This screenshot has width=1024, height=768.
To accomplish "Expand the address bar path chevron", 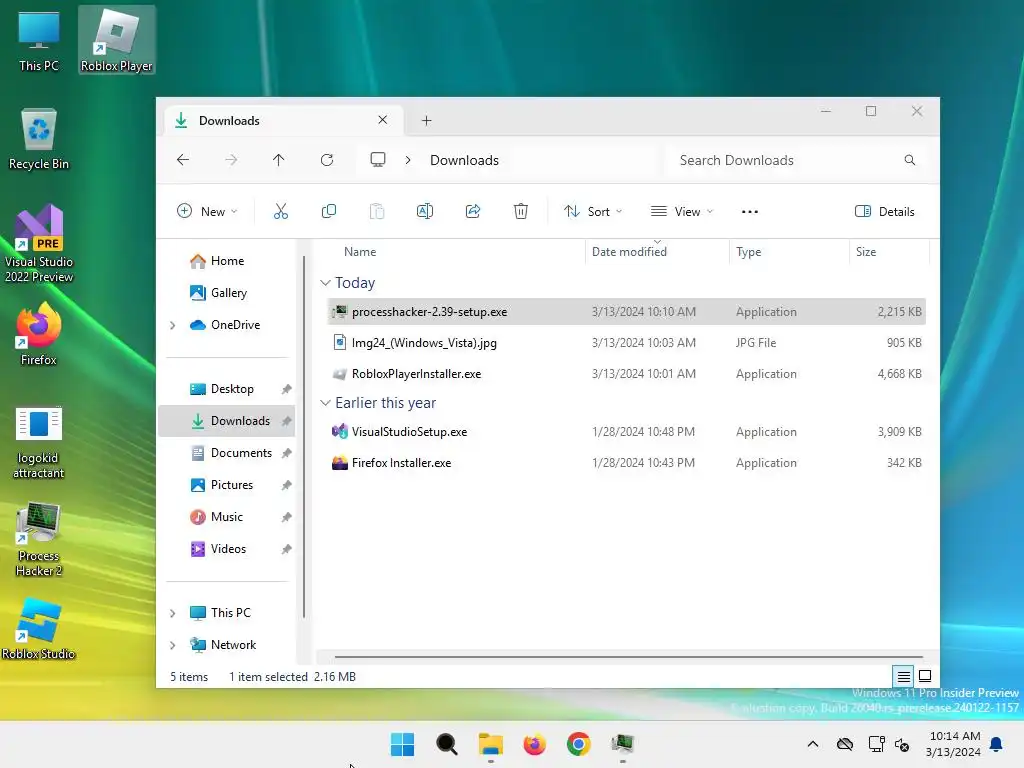I will [408, 160].
